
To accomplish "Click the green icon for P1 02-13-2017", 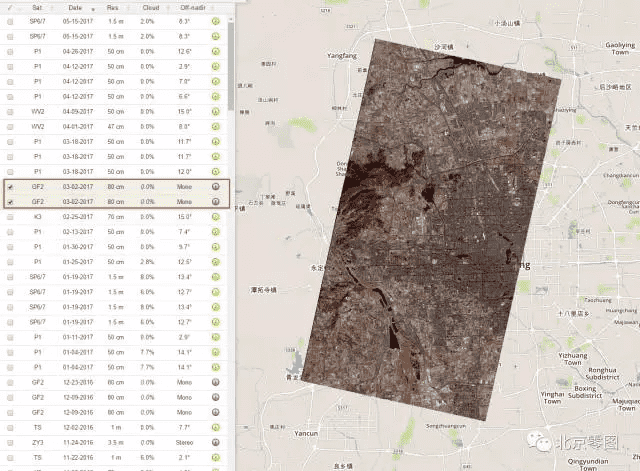I will point(216,232).
